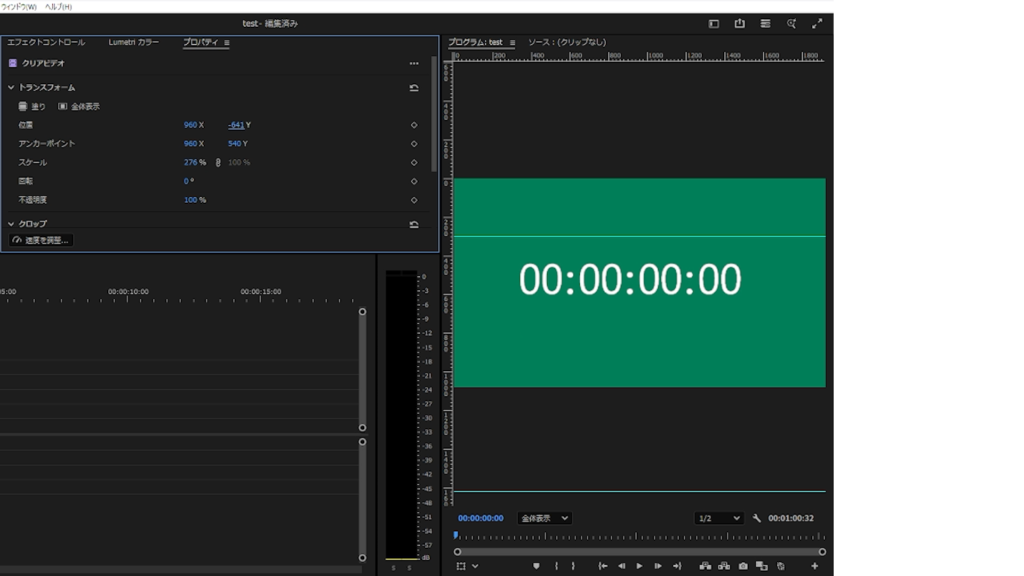The width and height of the screenshot is (1024, 576).
Task: Export frame with camera icon
Action: [x=743, y=566]
